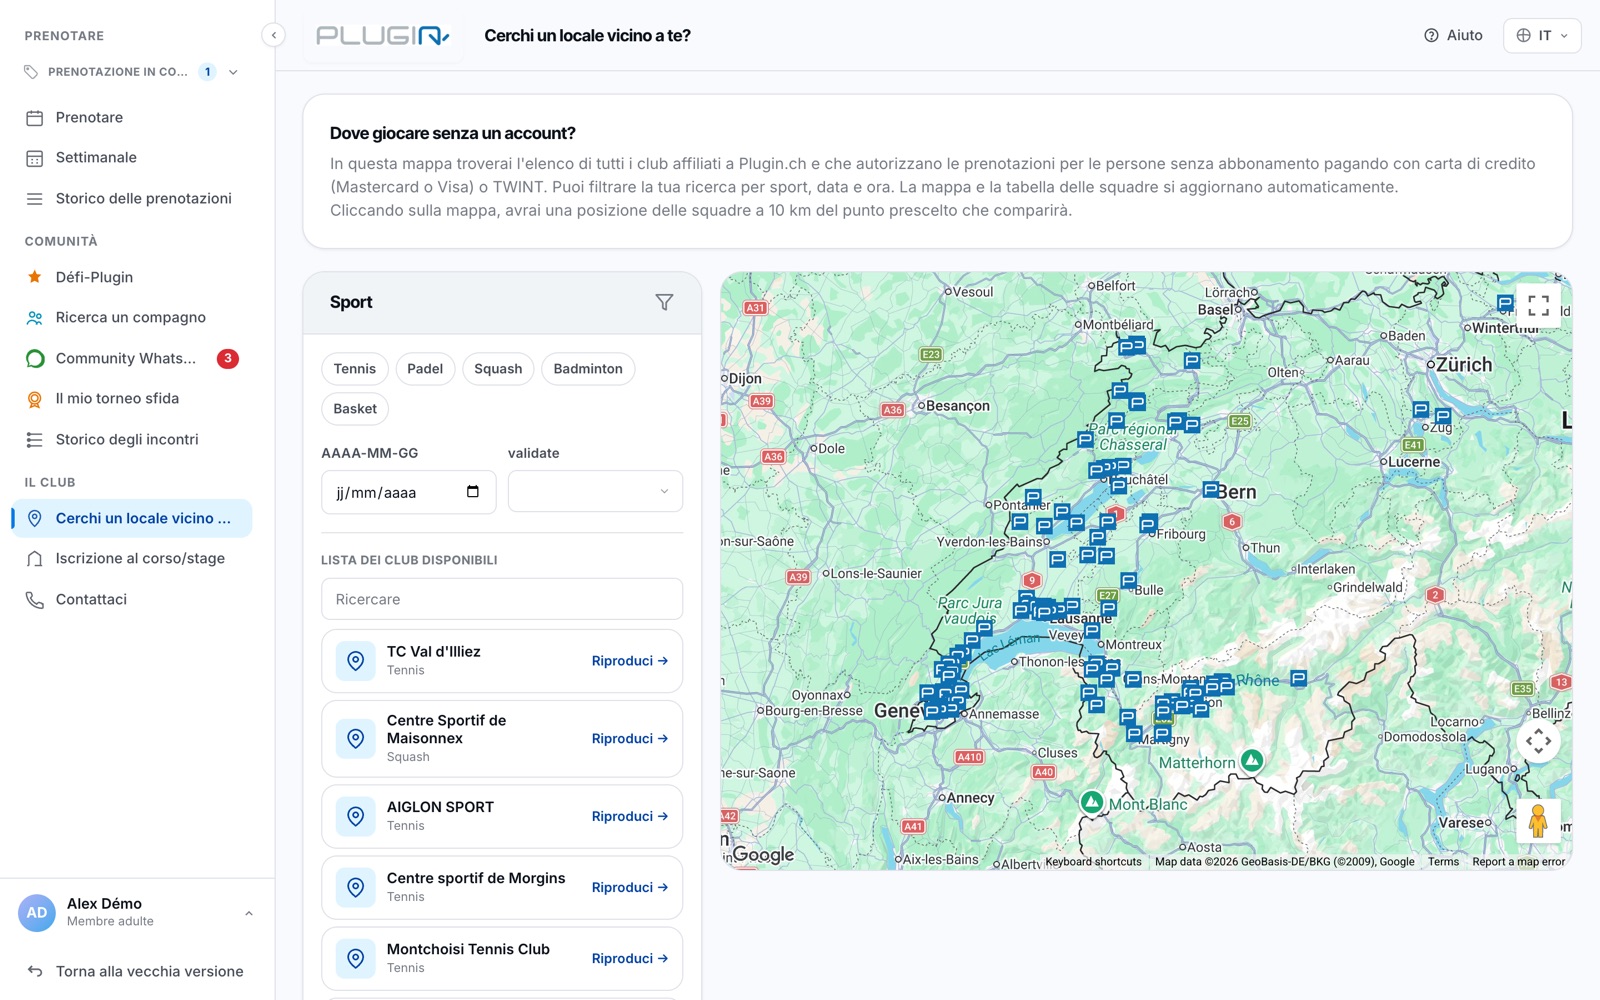
Task: Toggle fullscreen view on the map
Action: 1539,306
